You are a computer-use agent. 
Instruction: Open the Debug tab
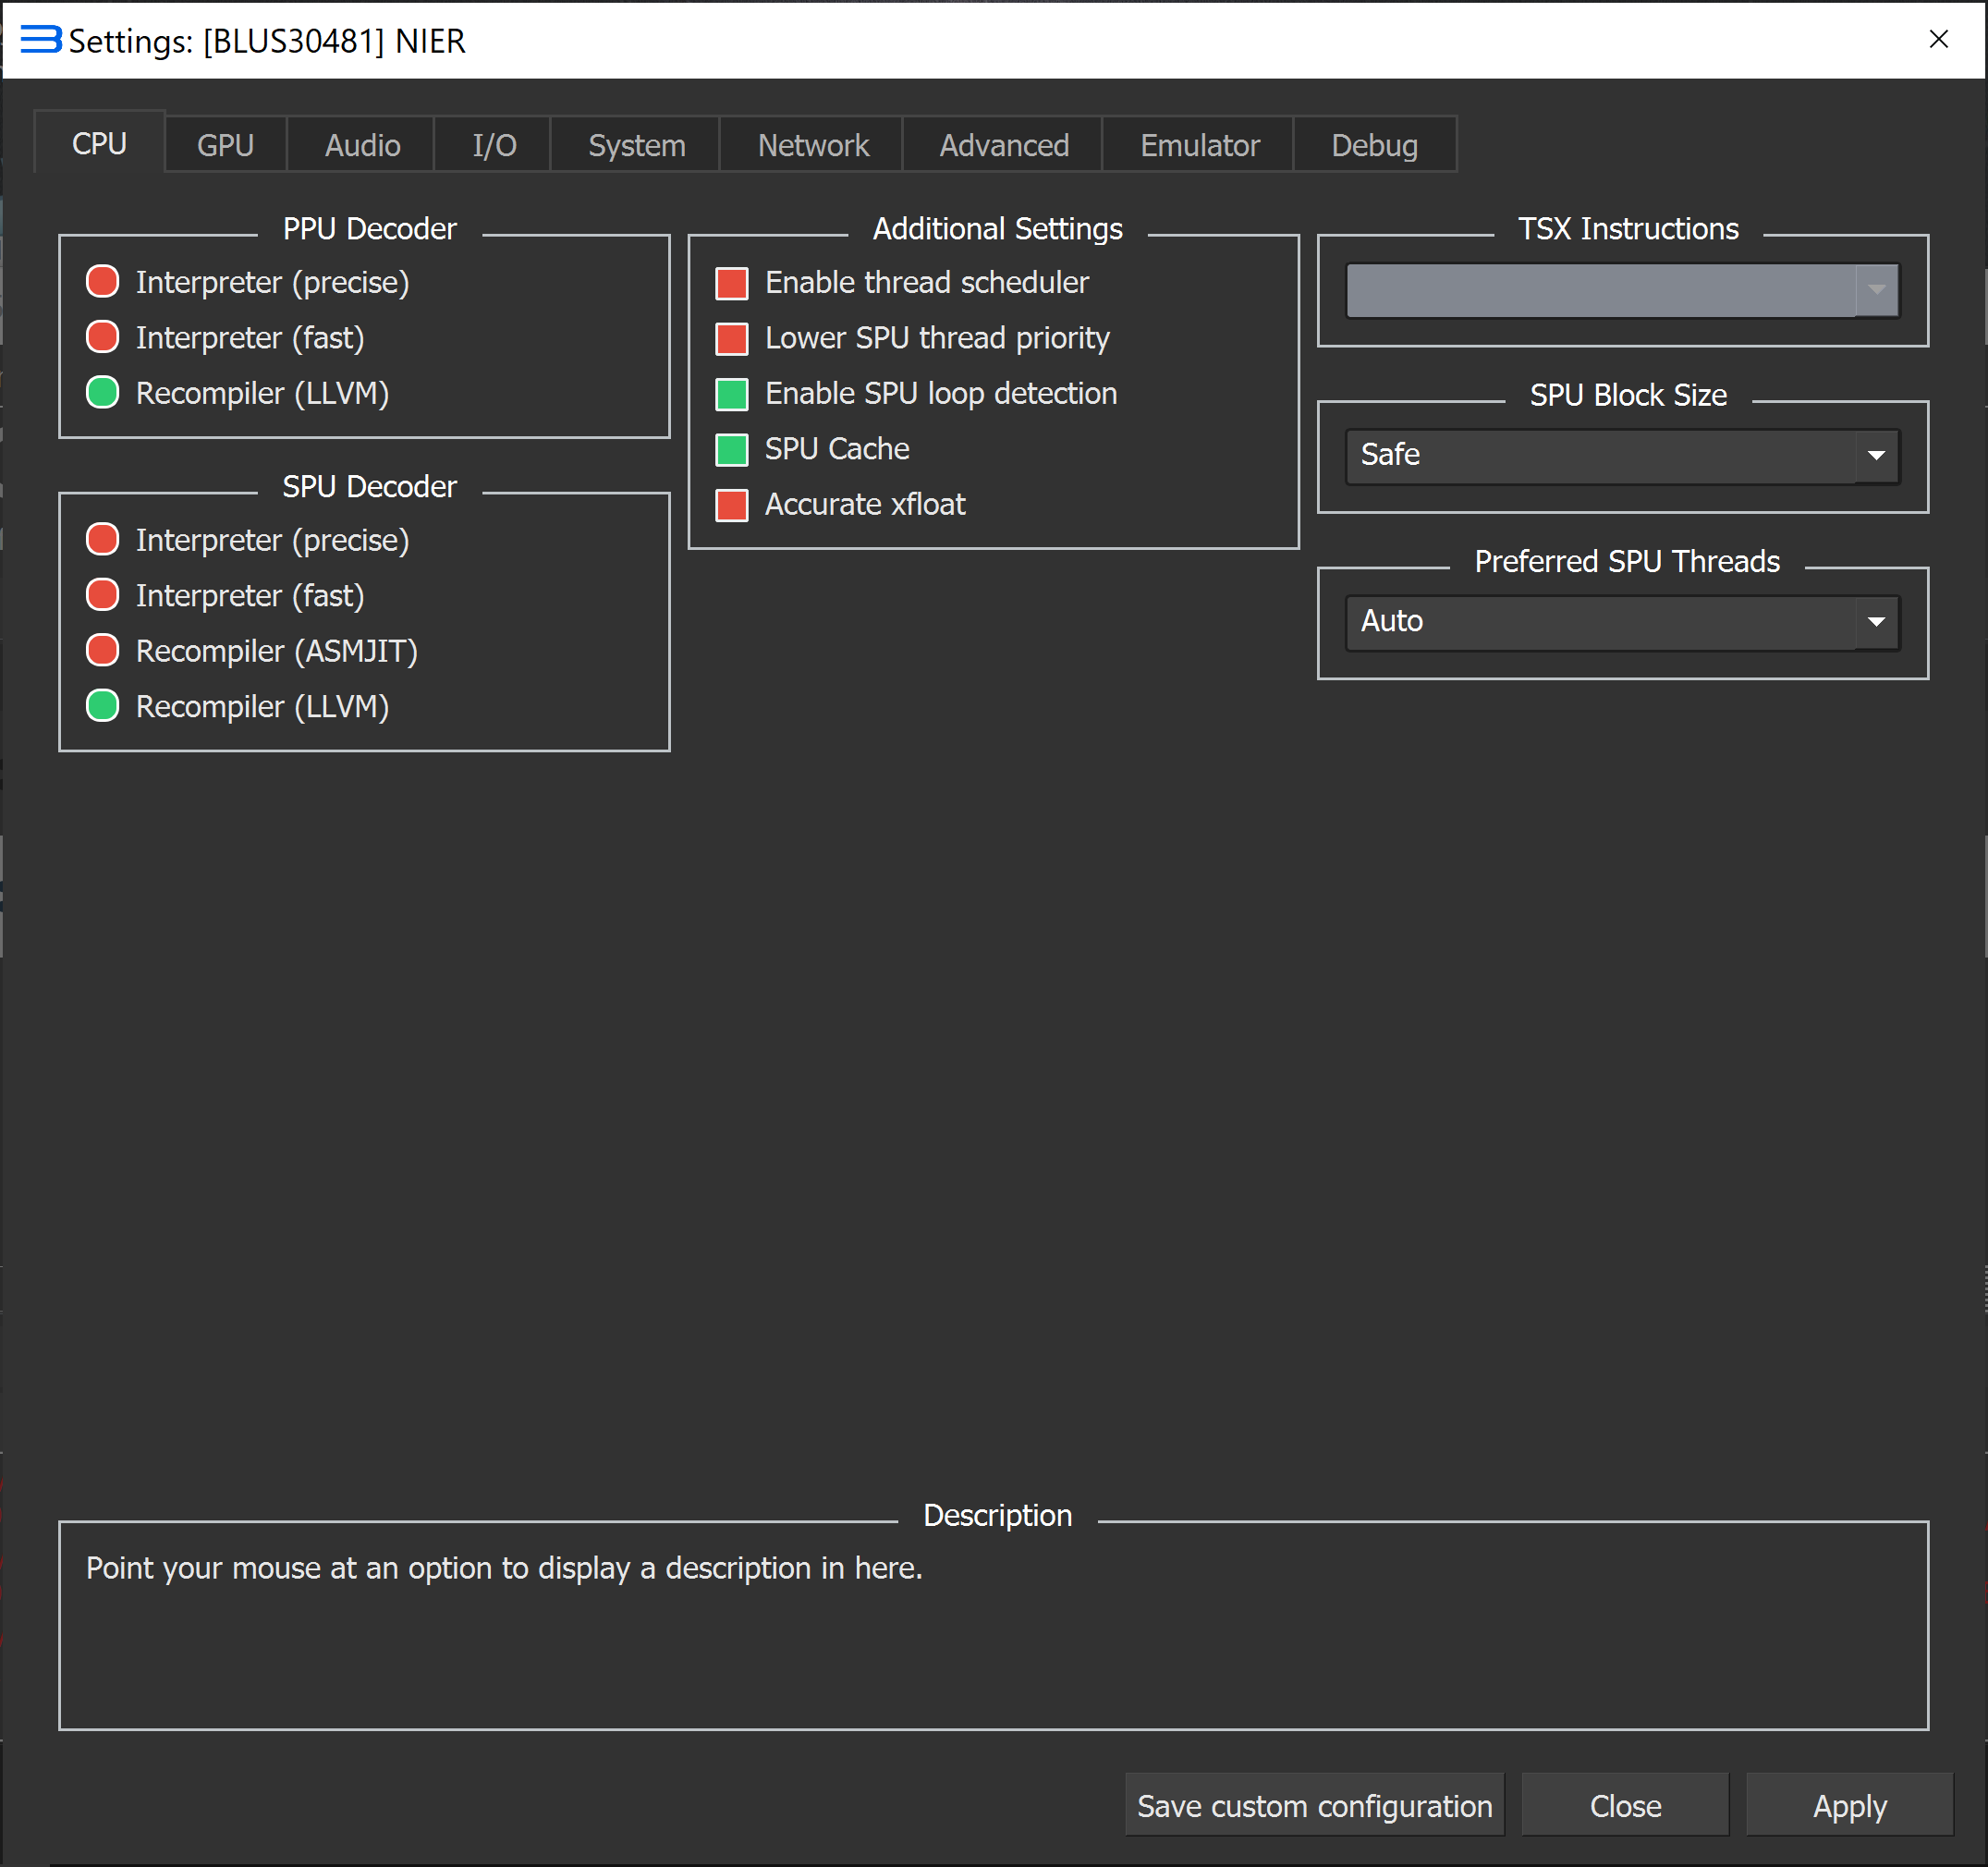(x=1374, y=145)
